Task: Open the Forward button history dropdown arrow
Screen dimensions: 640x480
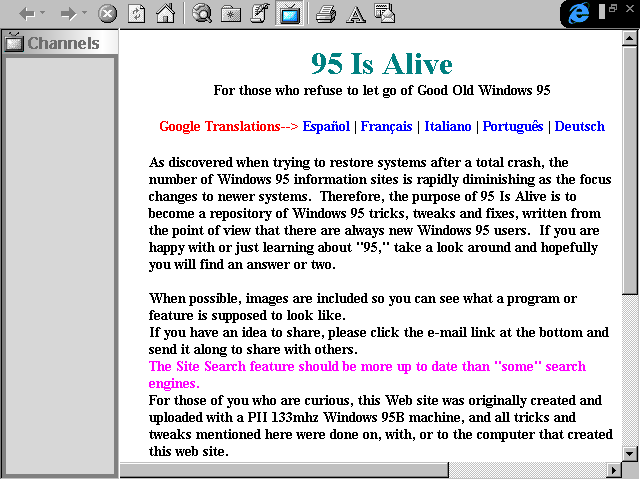Action: pyautogui.click(x=84, y=13)
